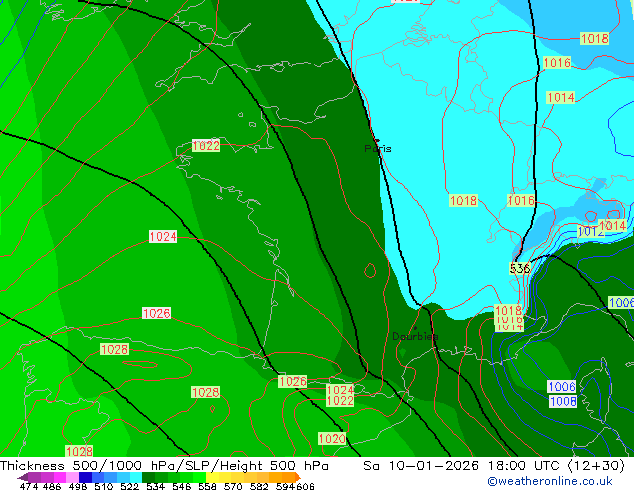Screen dimensions: 634x490
Task: Click the 1028 label at bottom edge
Action: 79,451
